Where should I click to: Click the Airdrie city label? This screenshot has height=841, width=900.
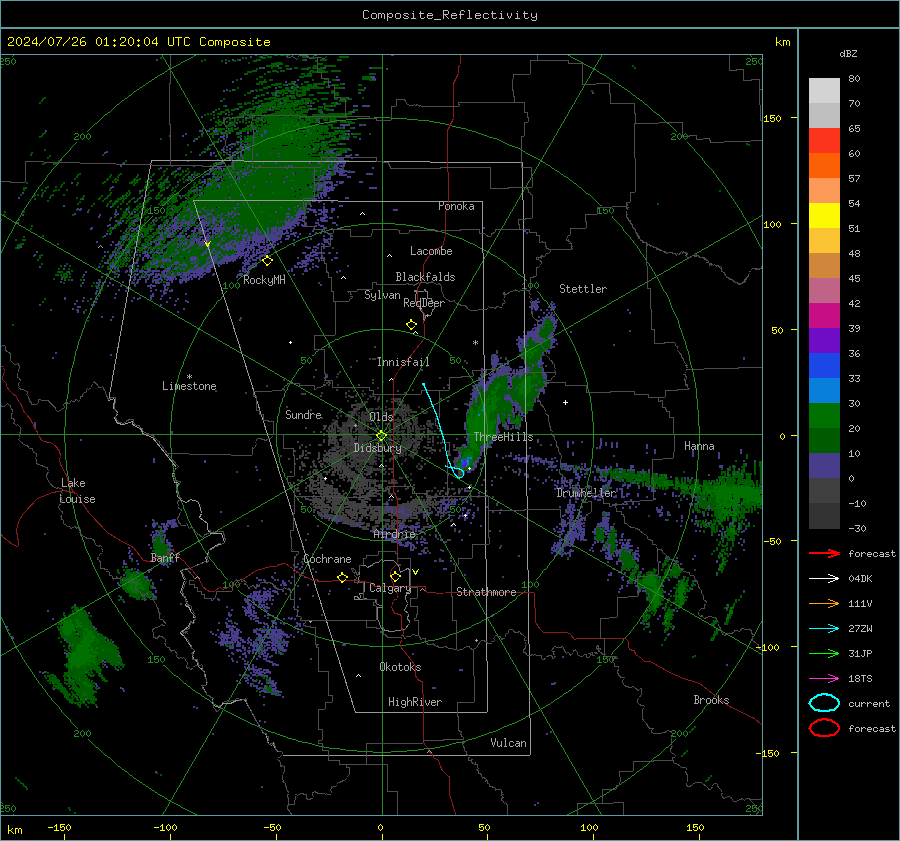click(394, 534)
